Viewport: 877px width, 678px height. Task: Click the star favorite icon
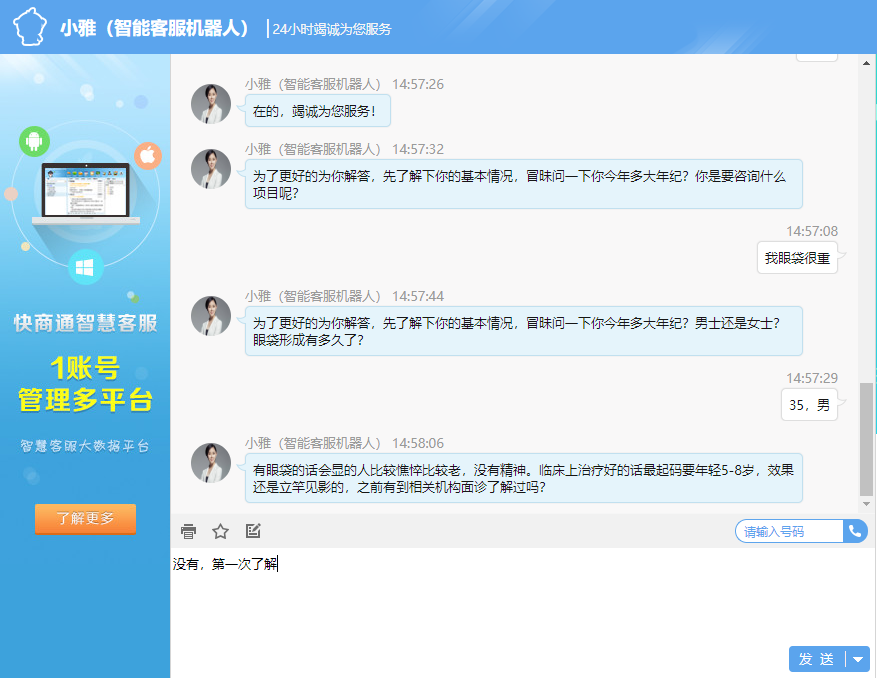pos(221,531)
